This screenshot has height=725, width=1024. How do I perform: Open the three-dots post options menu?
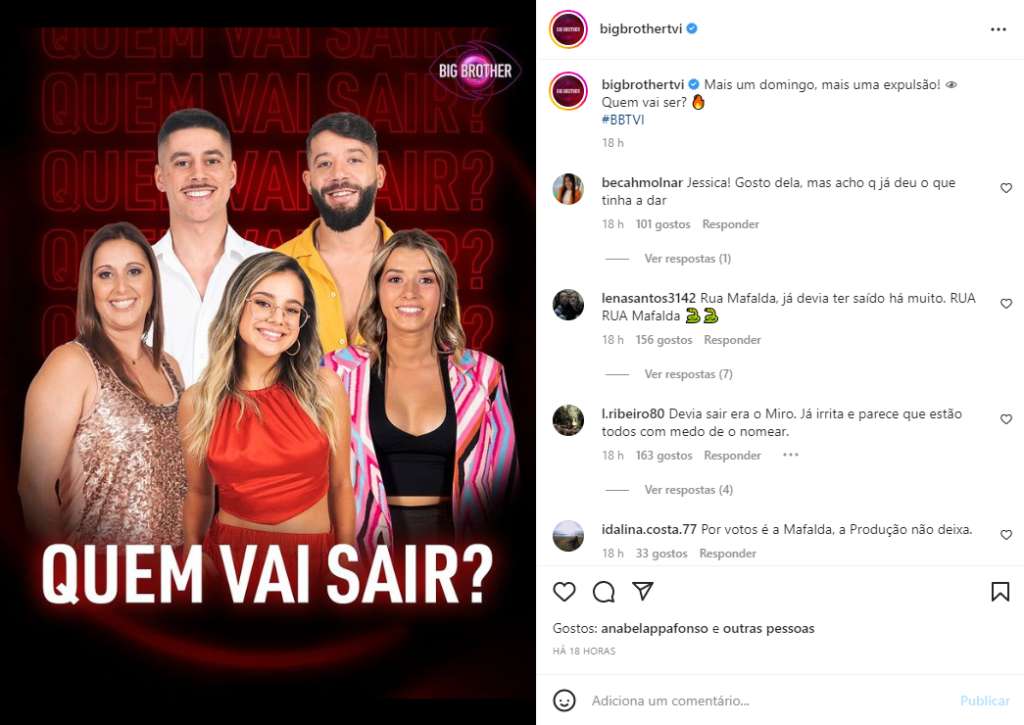click(998, 29)
